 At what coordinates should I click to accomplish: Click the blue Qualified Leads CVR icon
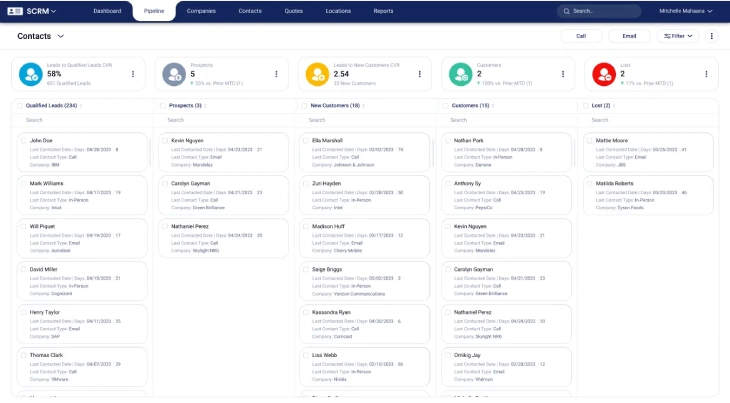point(29,73)
